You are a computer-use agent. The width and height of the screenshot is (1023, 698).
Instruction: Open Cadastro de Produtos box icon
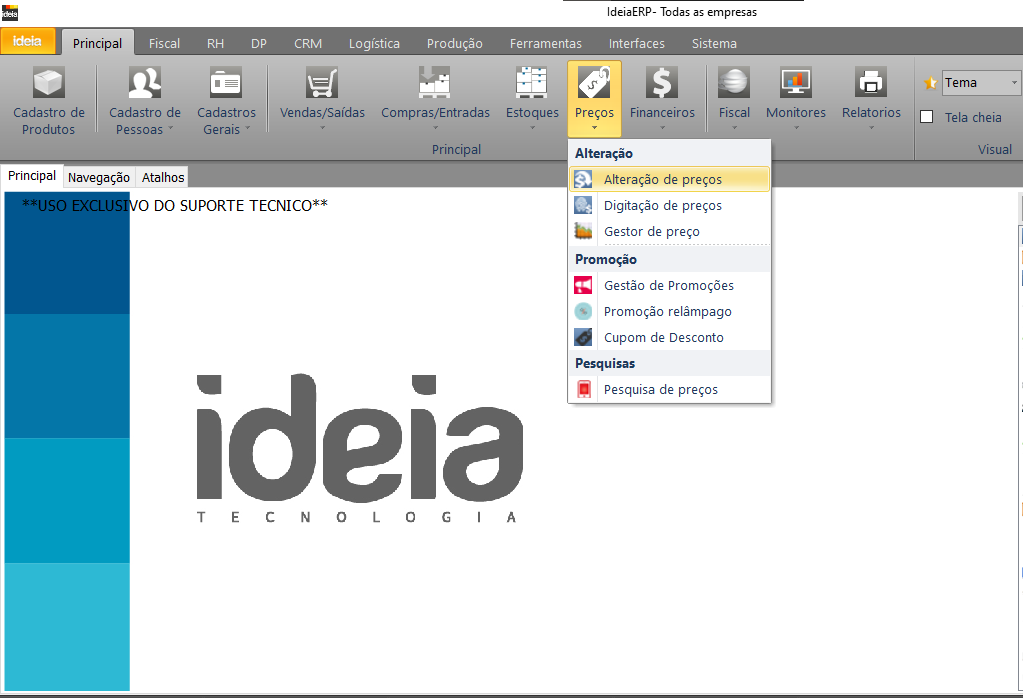click(x=48, y=82)
